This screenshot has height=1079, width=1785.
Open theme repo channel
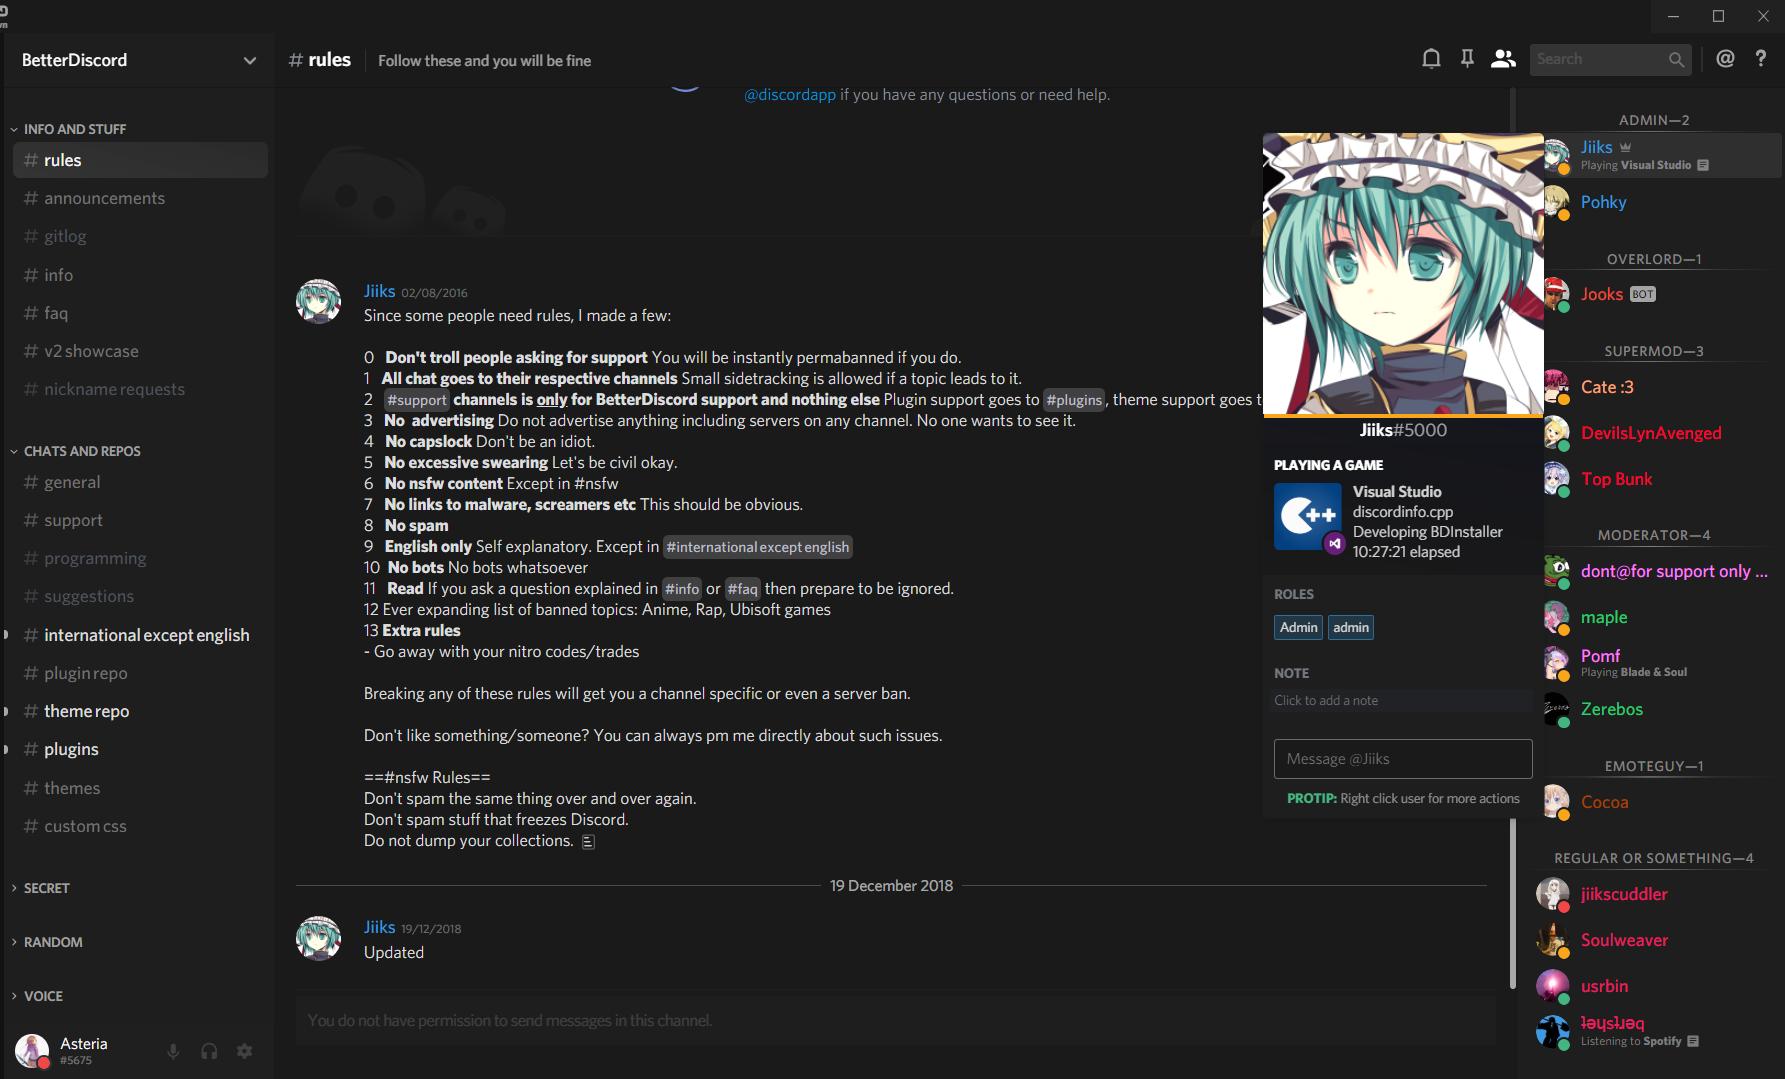pyautogui.click(x=140, y=711)
